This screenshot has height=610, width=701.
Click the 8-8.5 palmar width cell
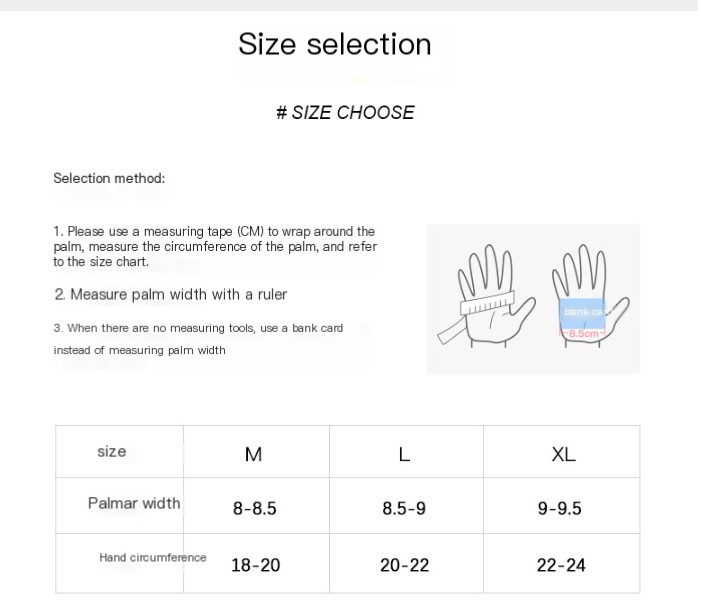click(254, 508)
